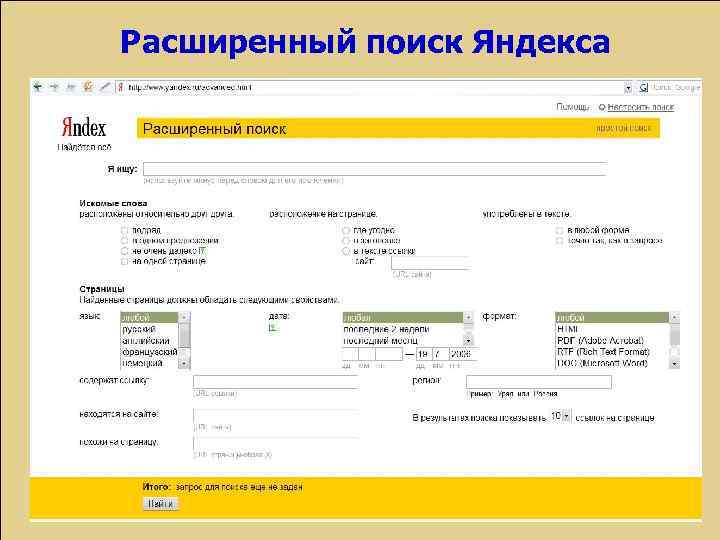720x540 pixels.
Task: Select 'французский' in the language list
Action: pos(149,352)
